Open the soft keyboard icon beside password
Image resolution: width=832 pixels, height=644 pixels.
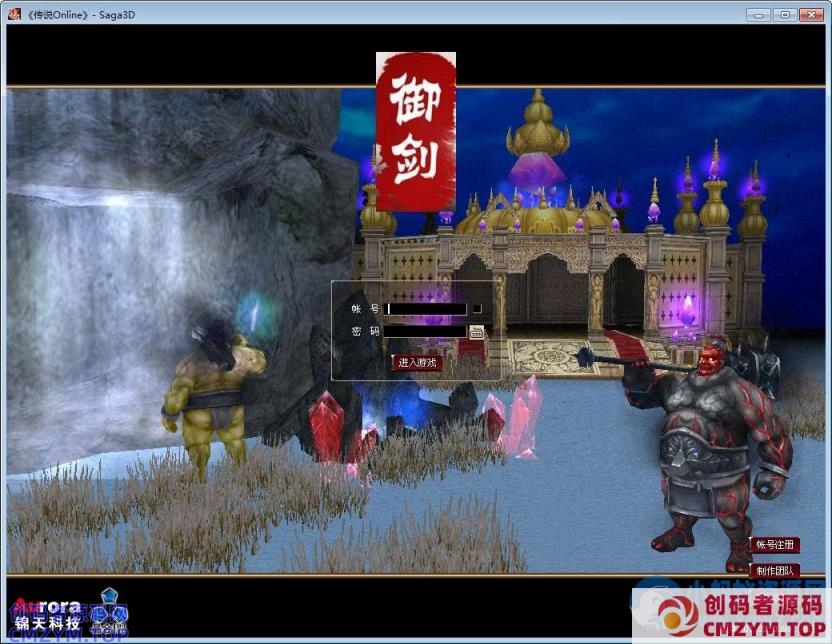click(476, 332)
